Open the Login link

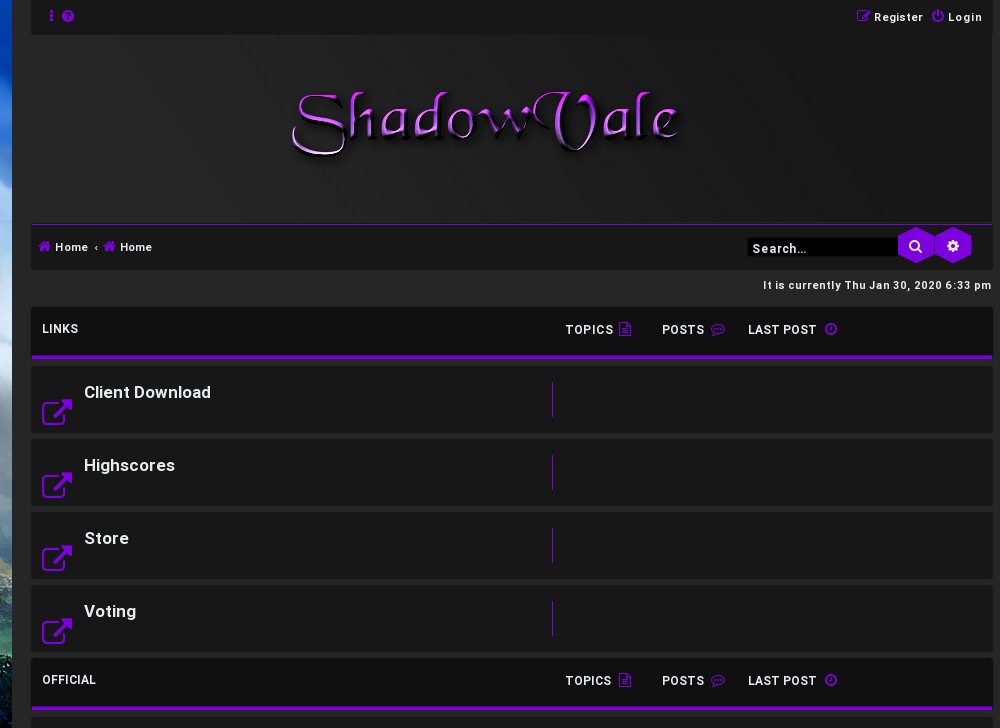pyautogui.click(x=964, y=17)
